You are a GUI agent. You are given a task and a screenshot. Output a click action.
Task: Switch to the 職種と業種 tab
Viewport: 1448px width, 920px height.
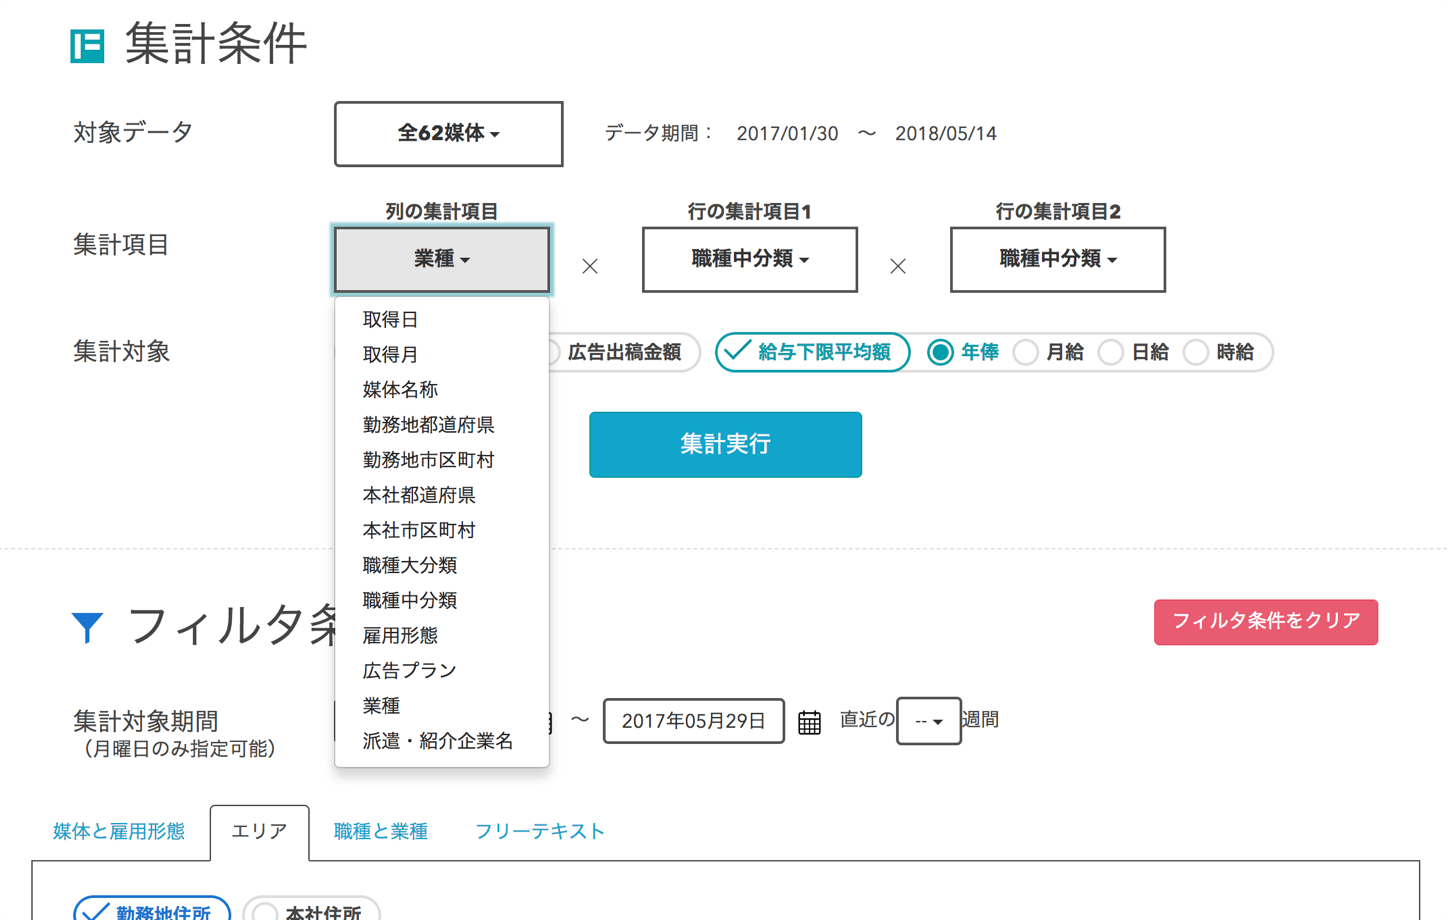click(381, 832)
